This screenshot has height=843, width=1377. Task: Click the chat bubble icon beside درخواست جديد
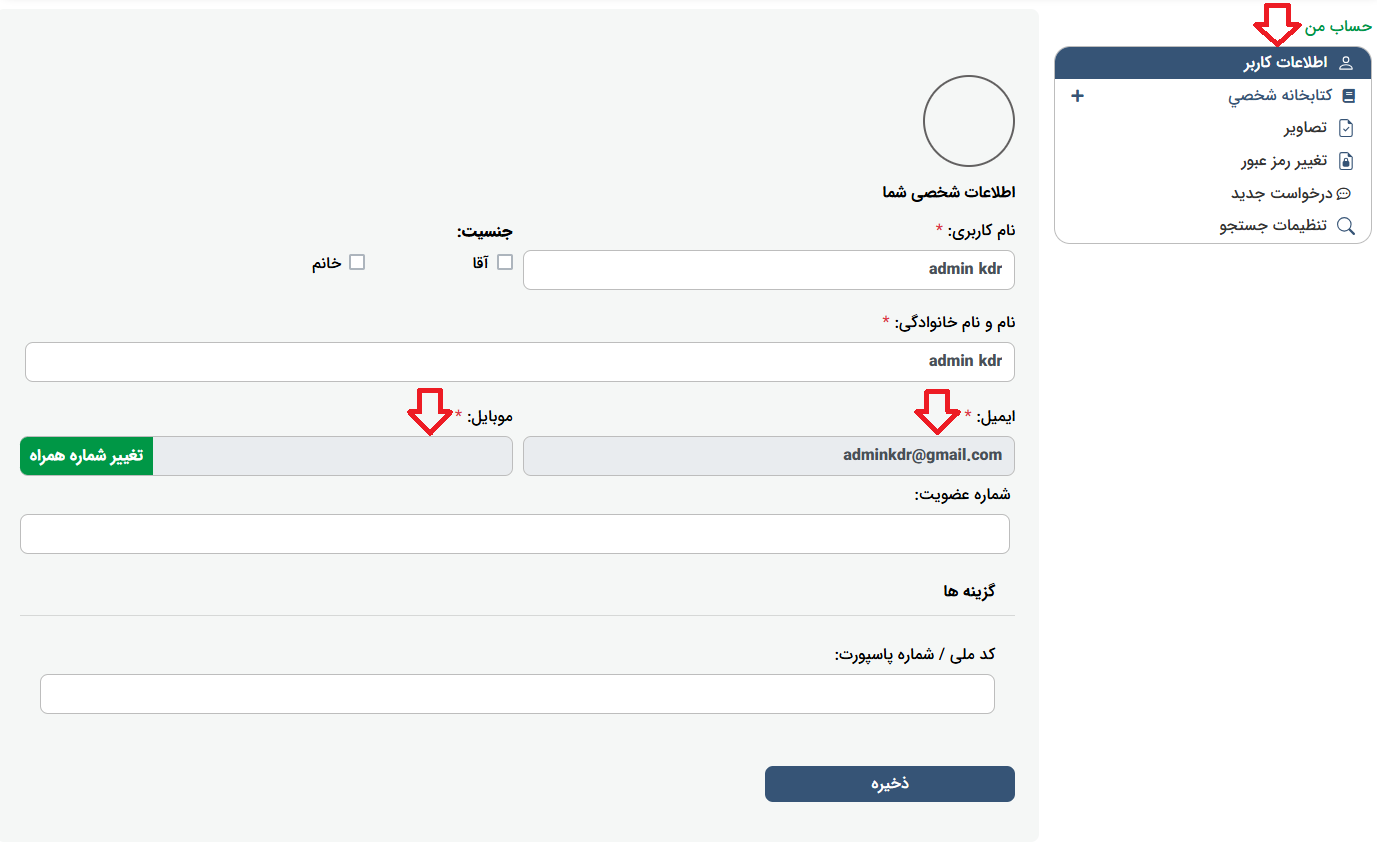click(x=1344, y=194)
